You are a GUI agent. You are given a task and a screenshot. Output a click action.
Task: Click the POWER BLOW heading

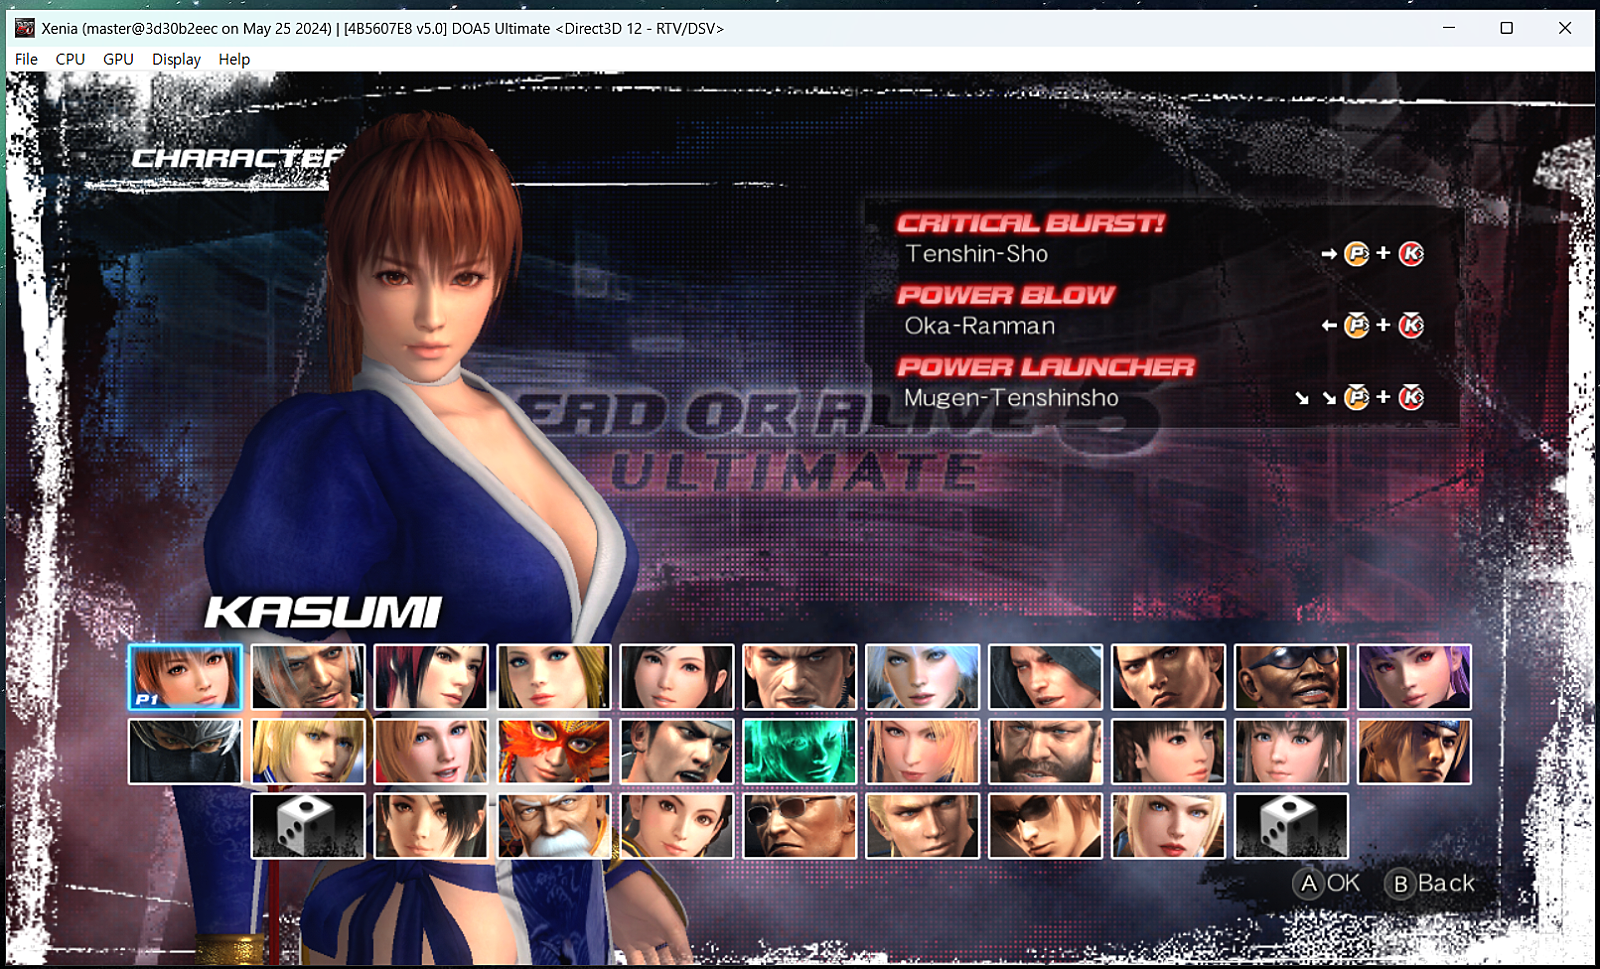click(1006, 295)
